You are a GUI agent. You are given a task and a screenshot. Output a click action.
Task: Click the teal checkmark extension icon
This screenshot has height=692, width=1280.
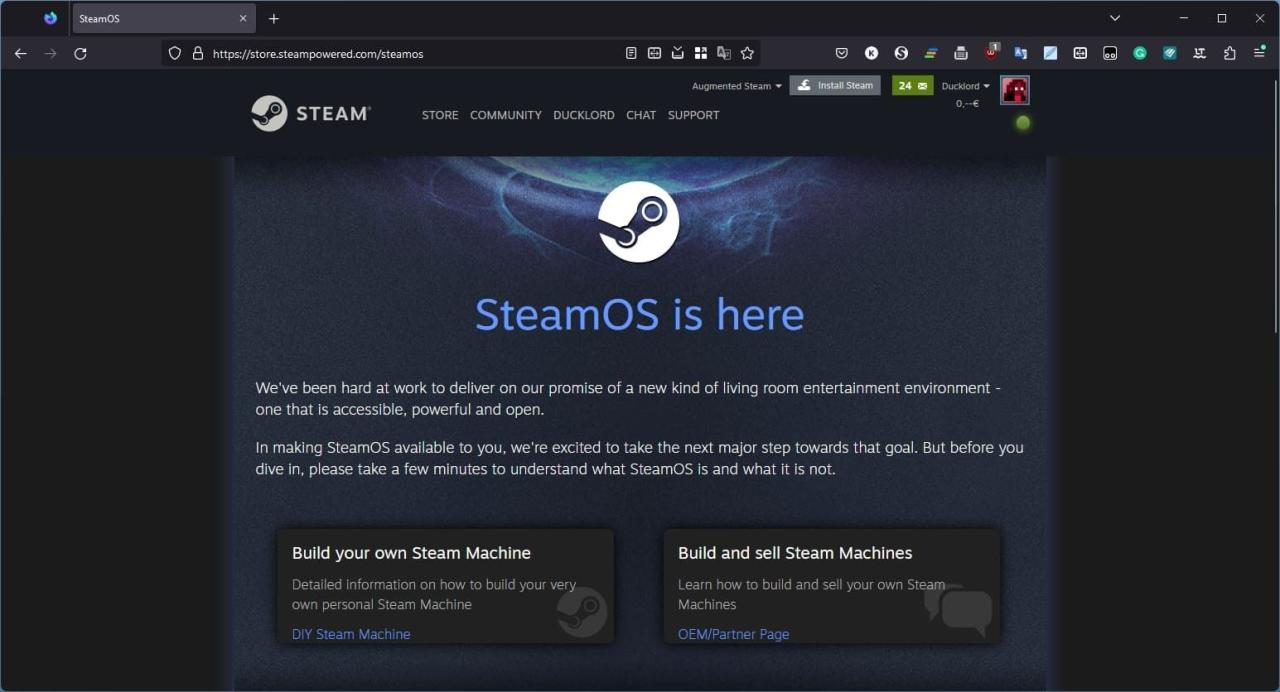click(x=1170, y=53)
